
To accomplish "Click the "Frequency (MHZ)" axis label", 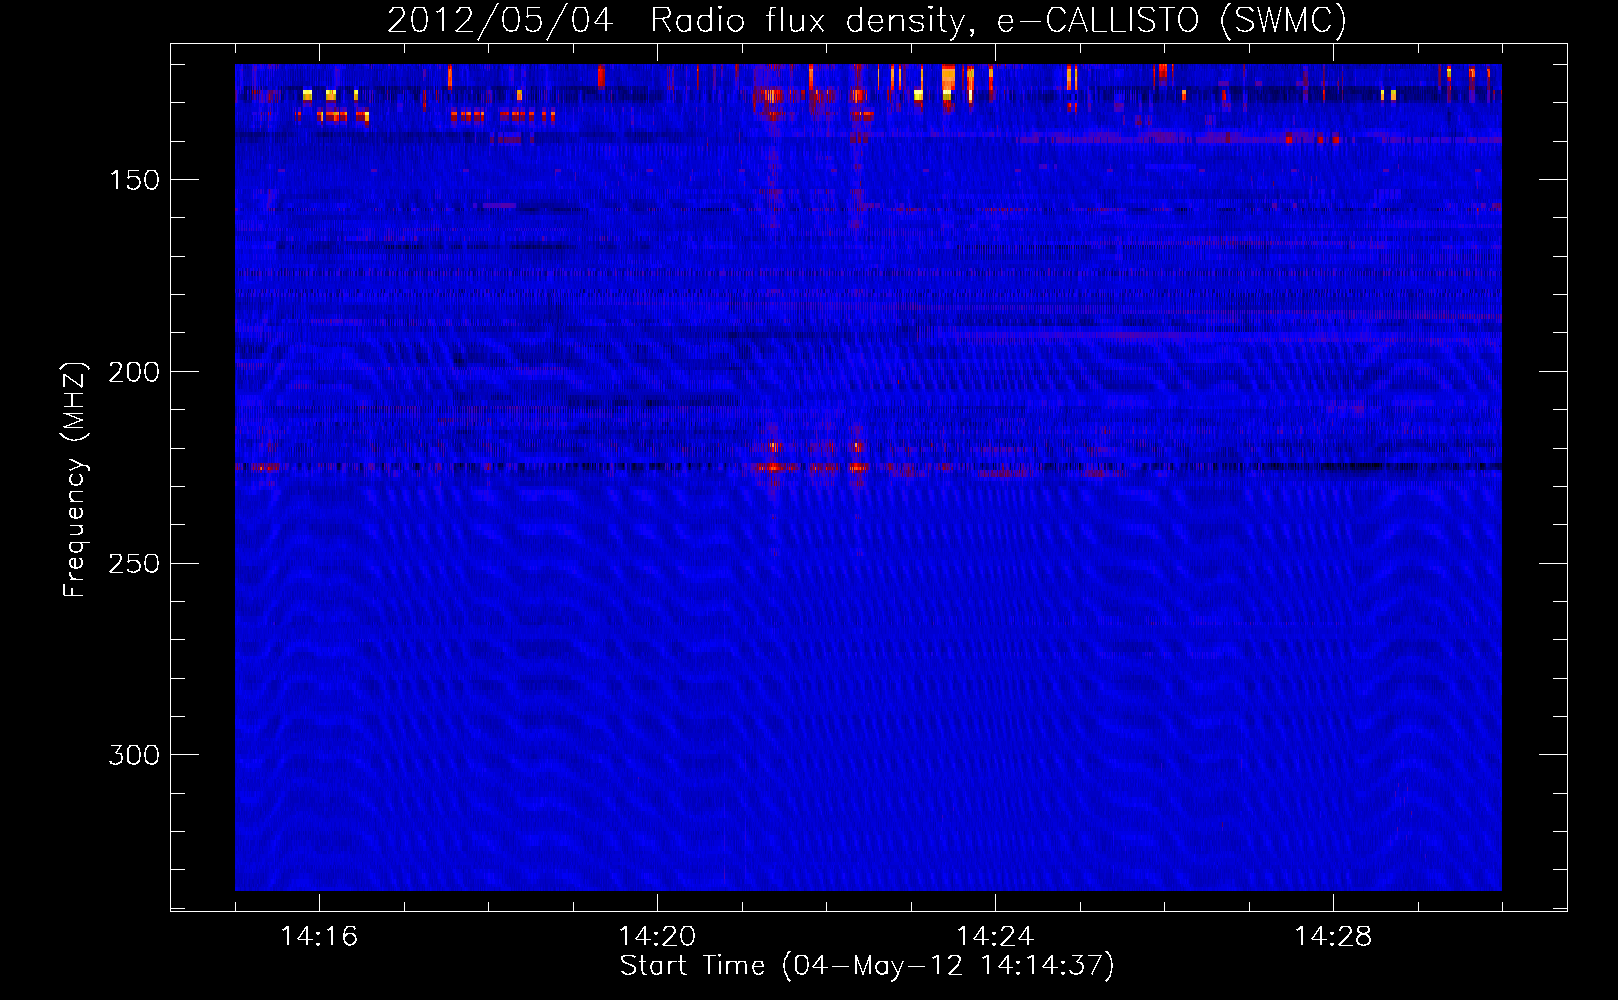I will [x=75, y=480].
